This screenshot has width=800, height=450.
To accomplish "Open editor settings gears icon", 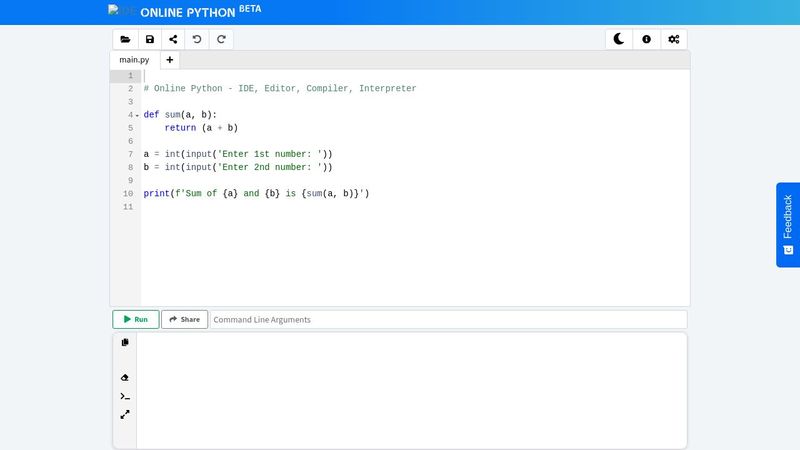I will pyautogui.click(x=673, y=39).
